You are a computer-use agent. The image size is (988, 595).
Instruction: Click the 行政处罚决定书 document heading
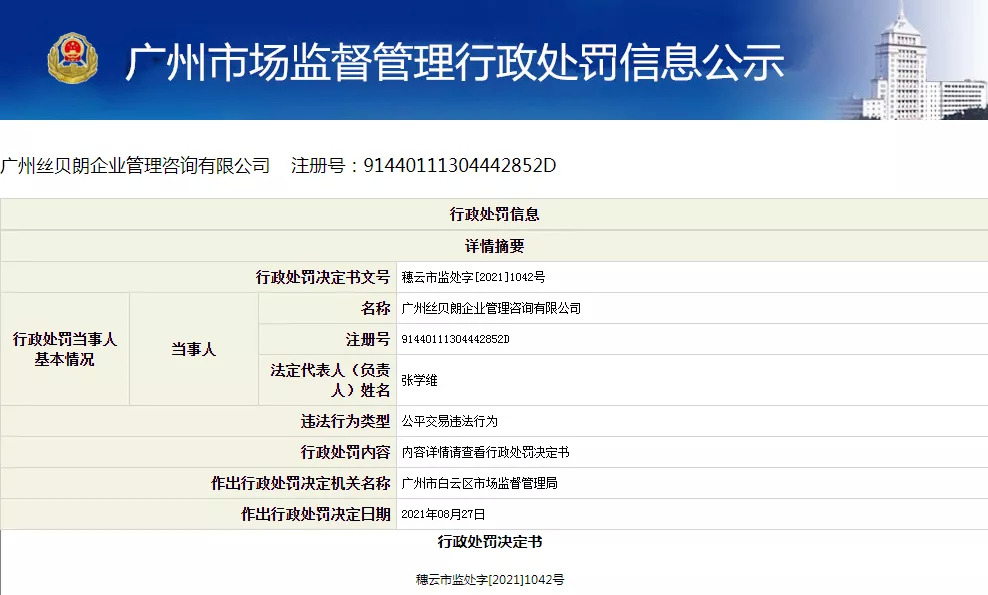coord(490,542)
